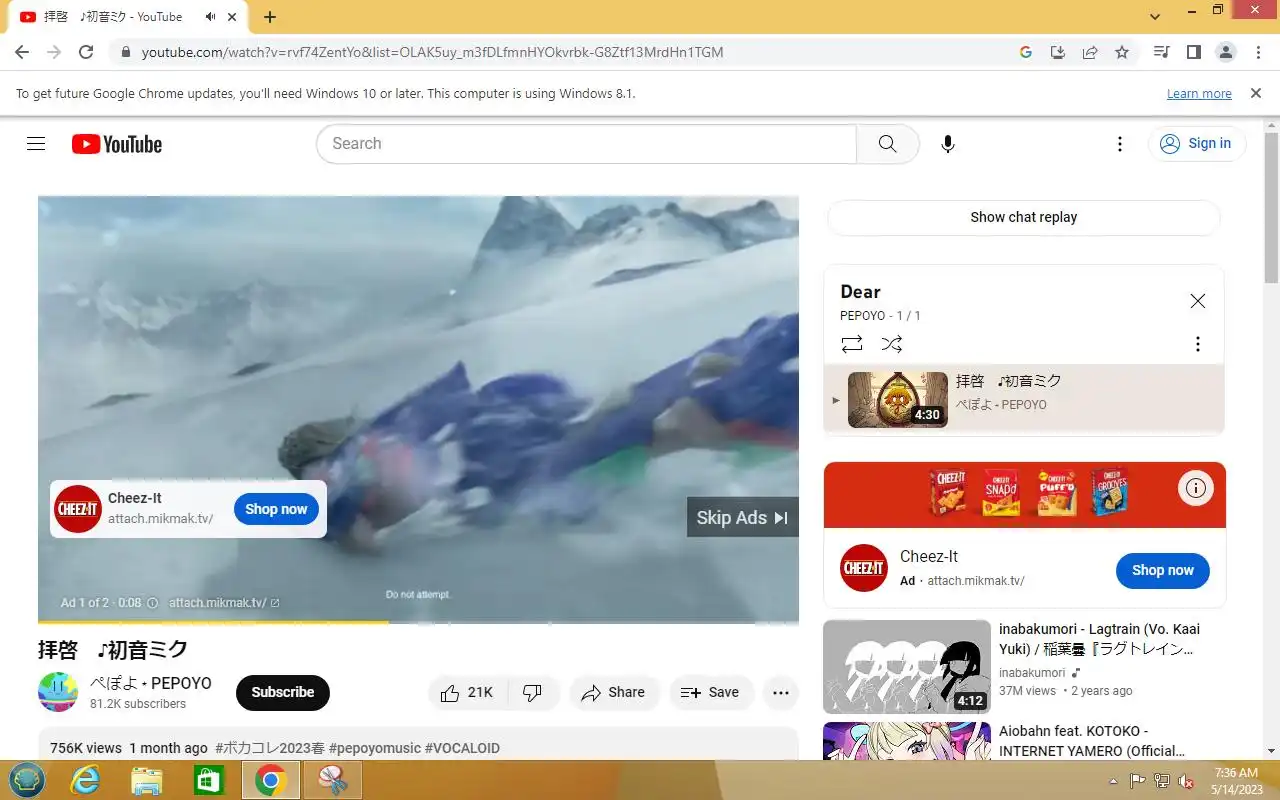Image resolution: width=1280 pixels, height=800 pixels.
Task: Go to YouTube home via logo
Action: coord(117,144)
